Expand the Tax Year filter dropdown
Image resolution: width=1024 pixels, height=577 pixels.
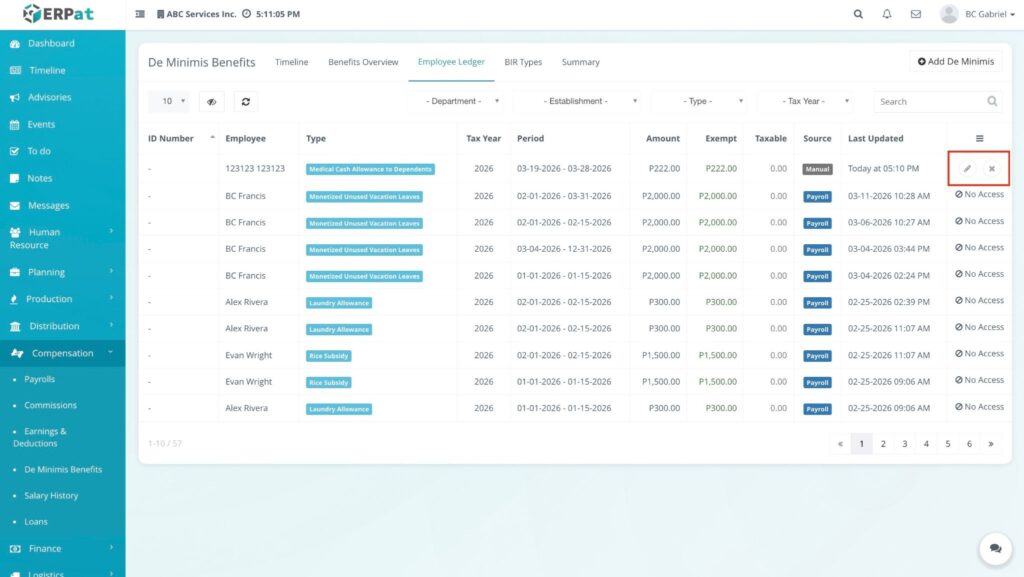coord(805,101)
